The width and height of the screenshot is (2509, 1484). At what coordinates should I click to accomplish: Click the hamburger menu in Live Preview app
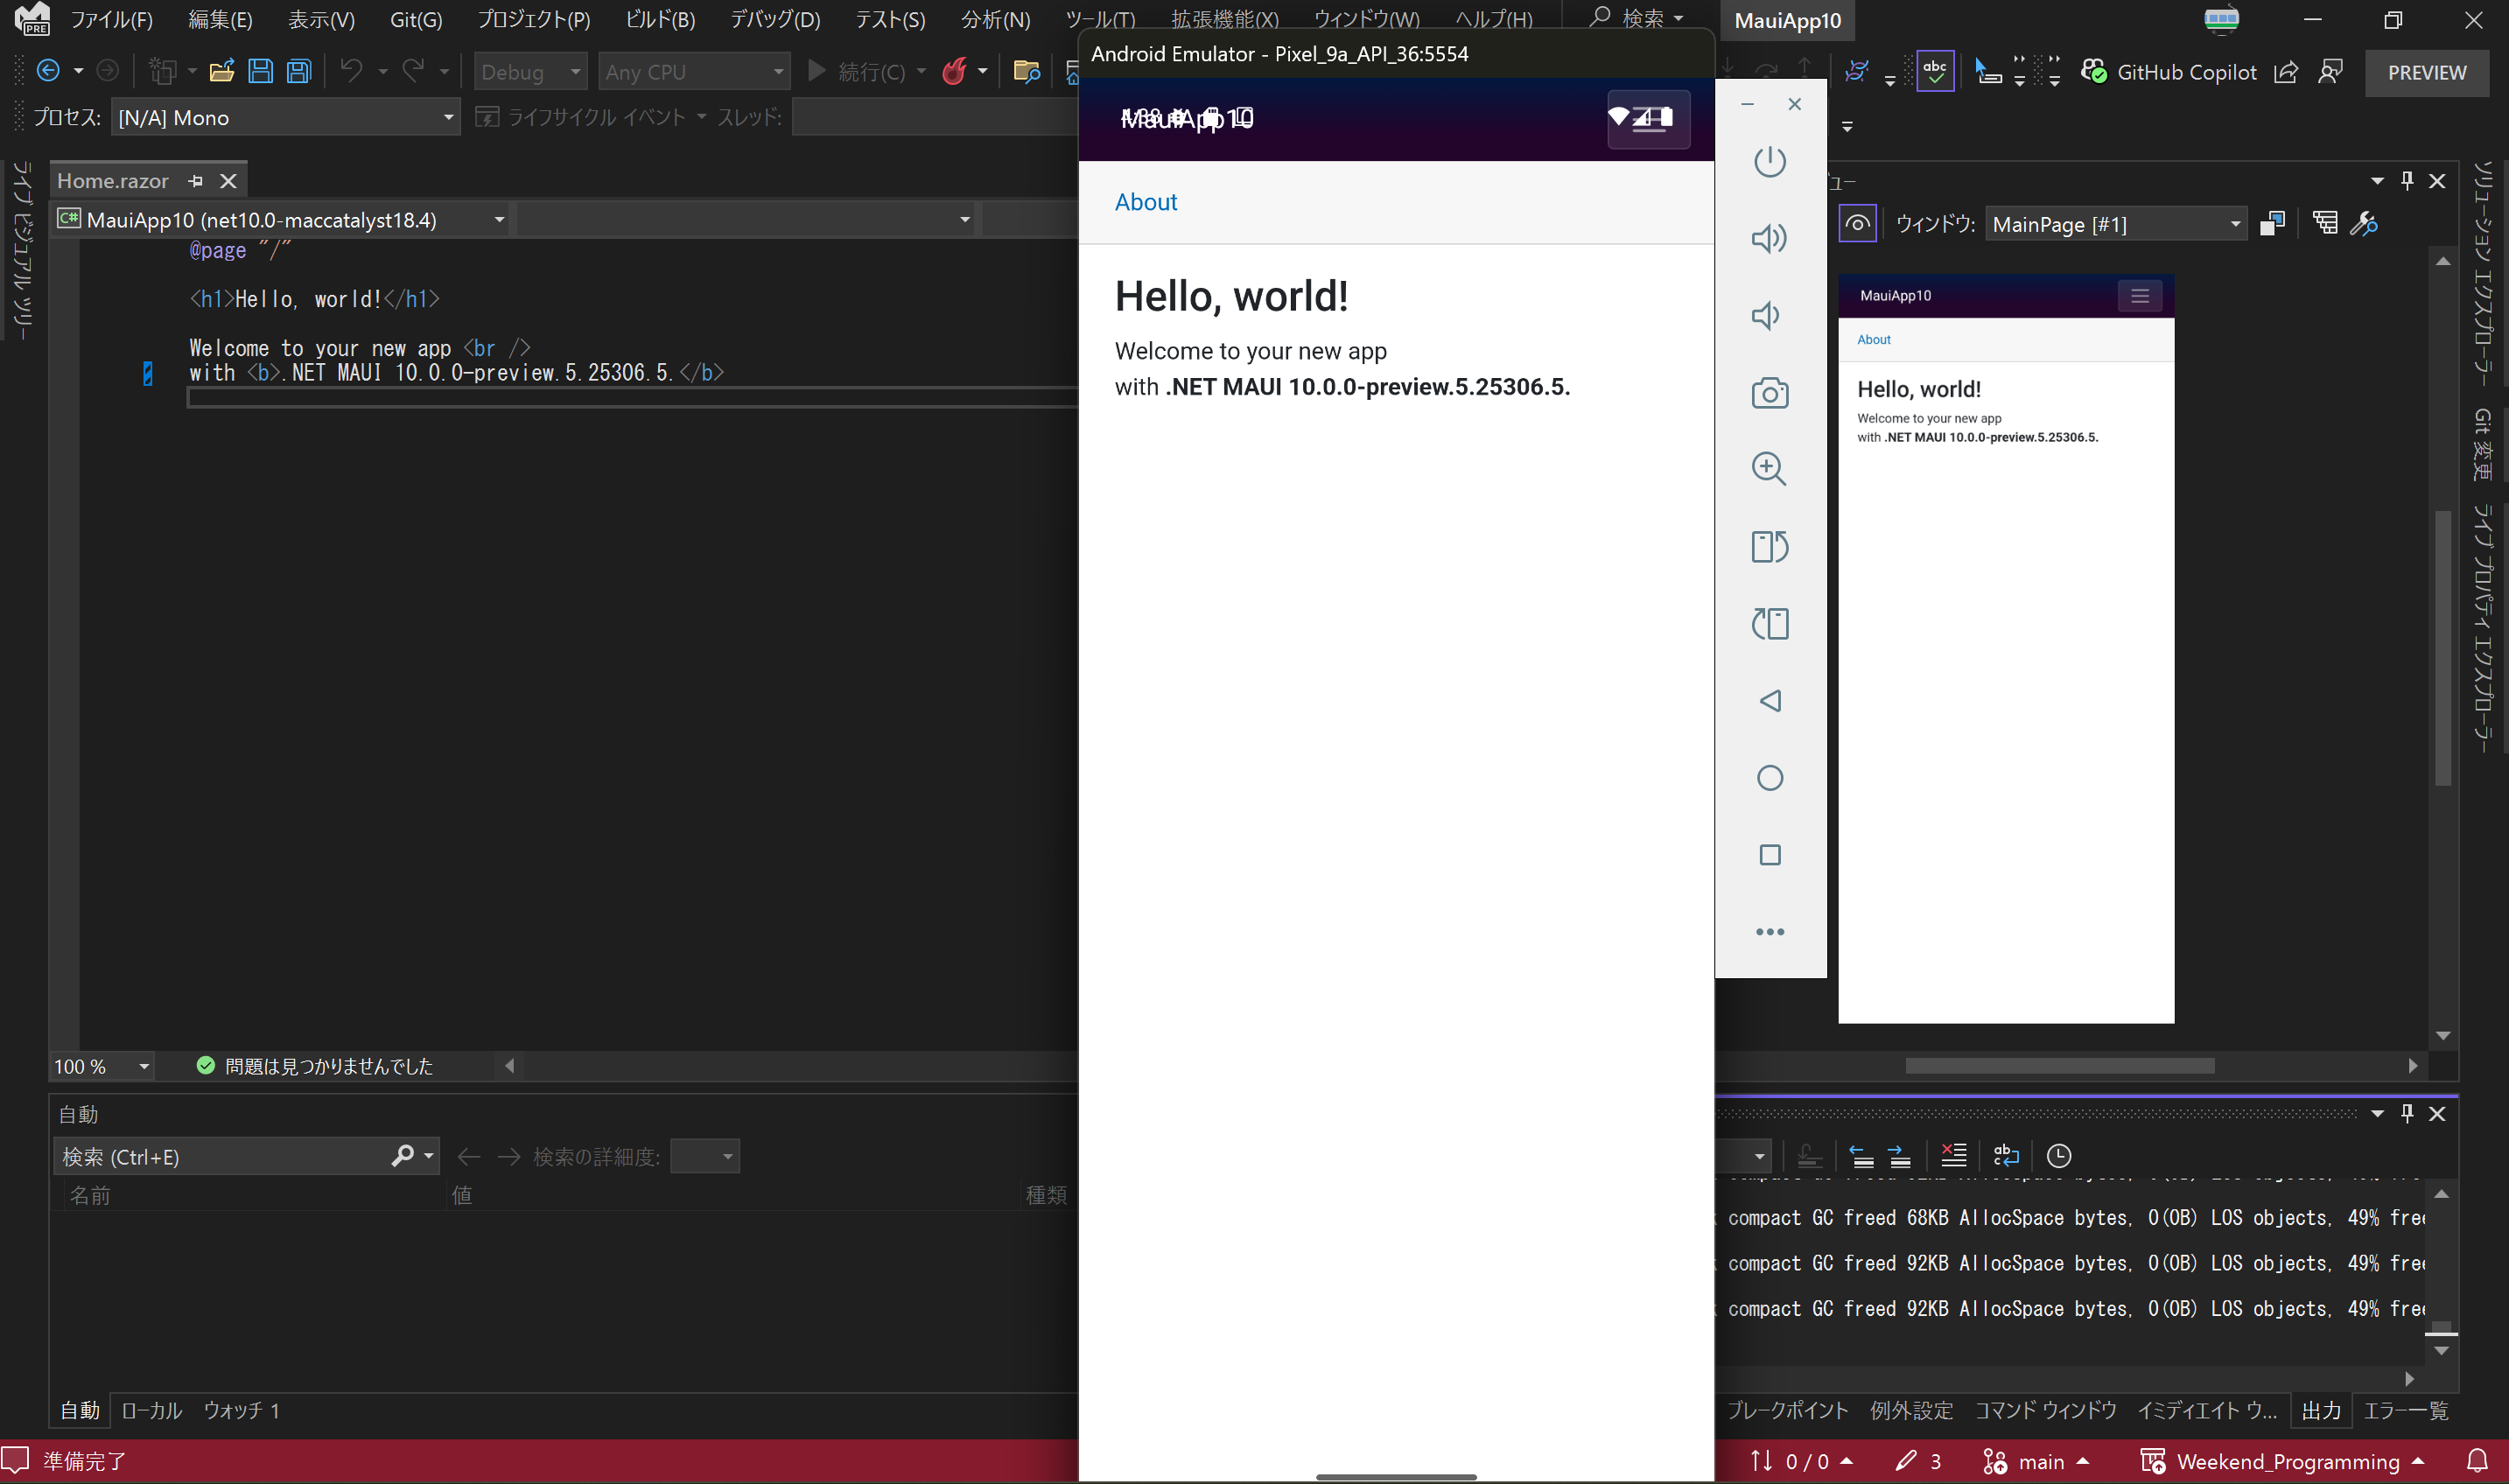click(x=2140, y=296)
